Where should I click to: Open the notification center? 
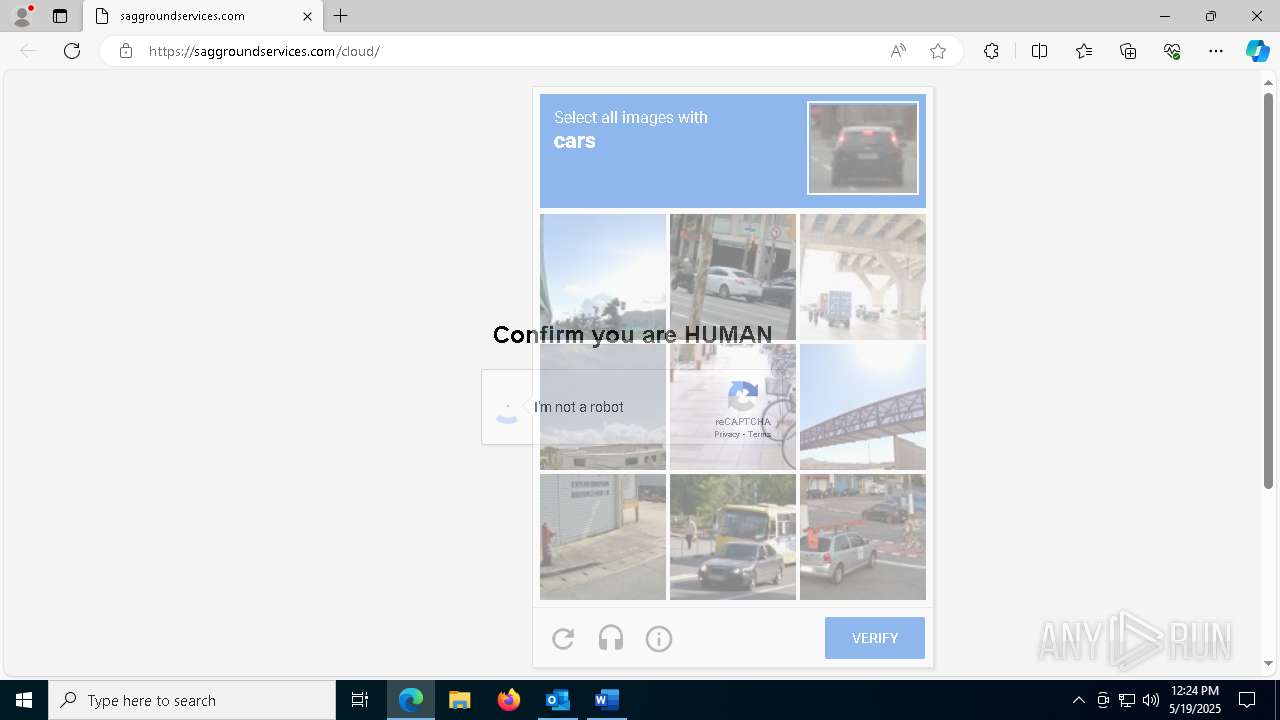pyautogui.click(x=1247, y=700)
